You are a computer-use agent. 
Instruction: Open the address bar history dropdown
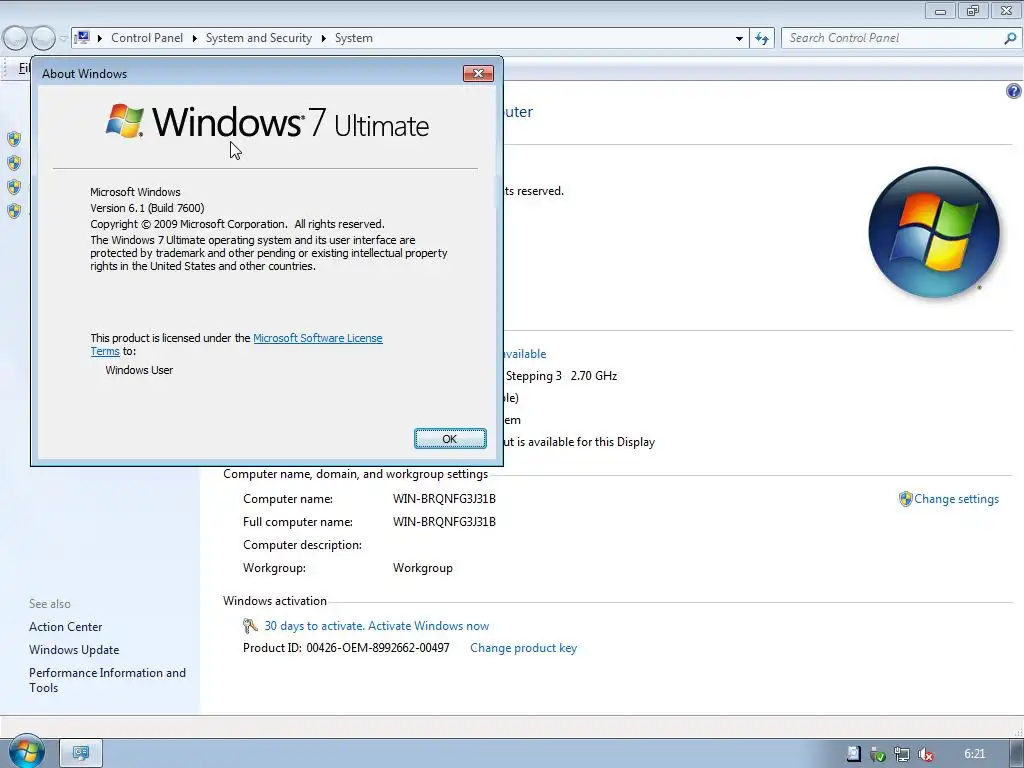click(x=739, y=39)
